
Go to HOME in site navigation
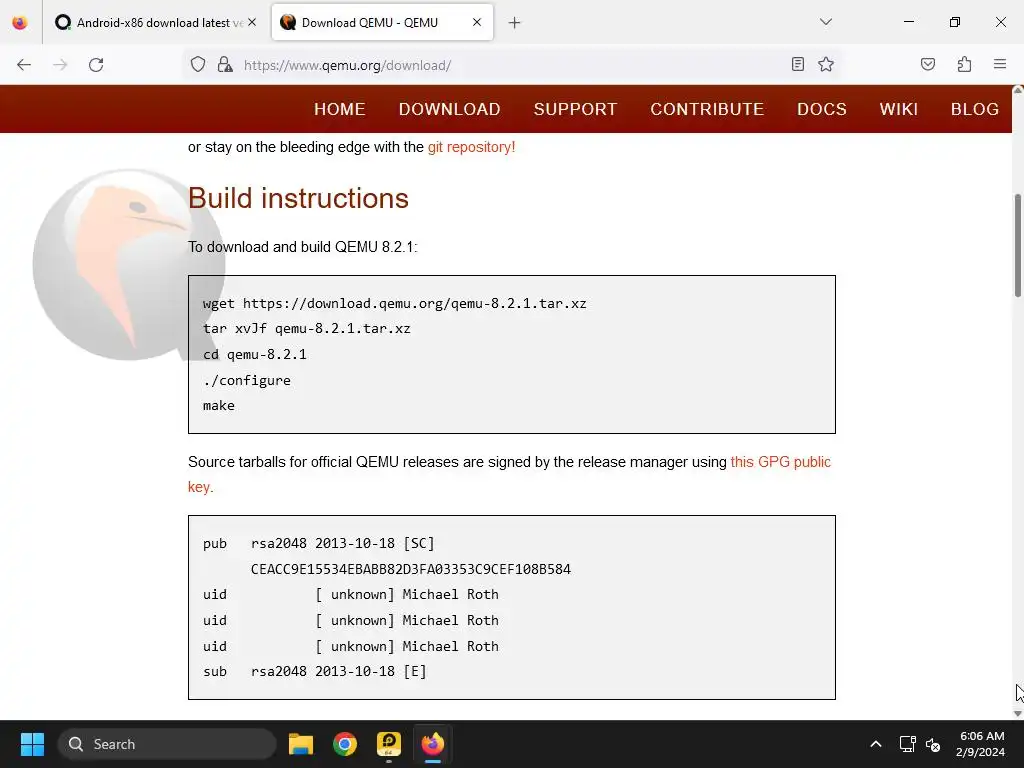[x=340, y=109]
